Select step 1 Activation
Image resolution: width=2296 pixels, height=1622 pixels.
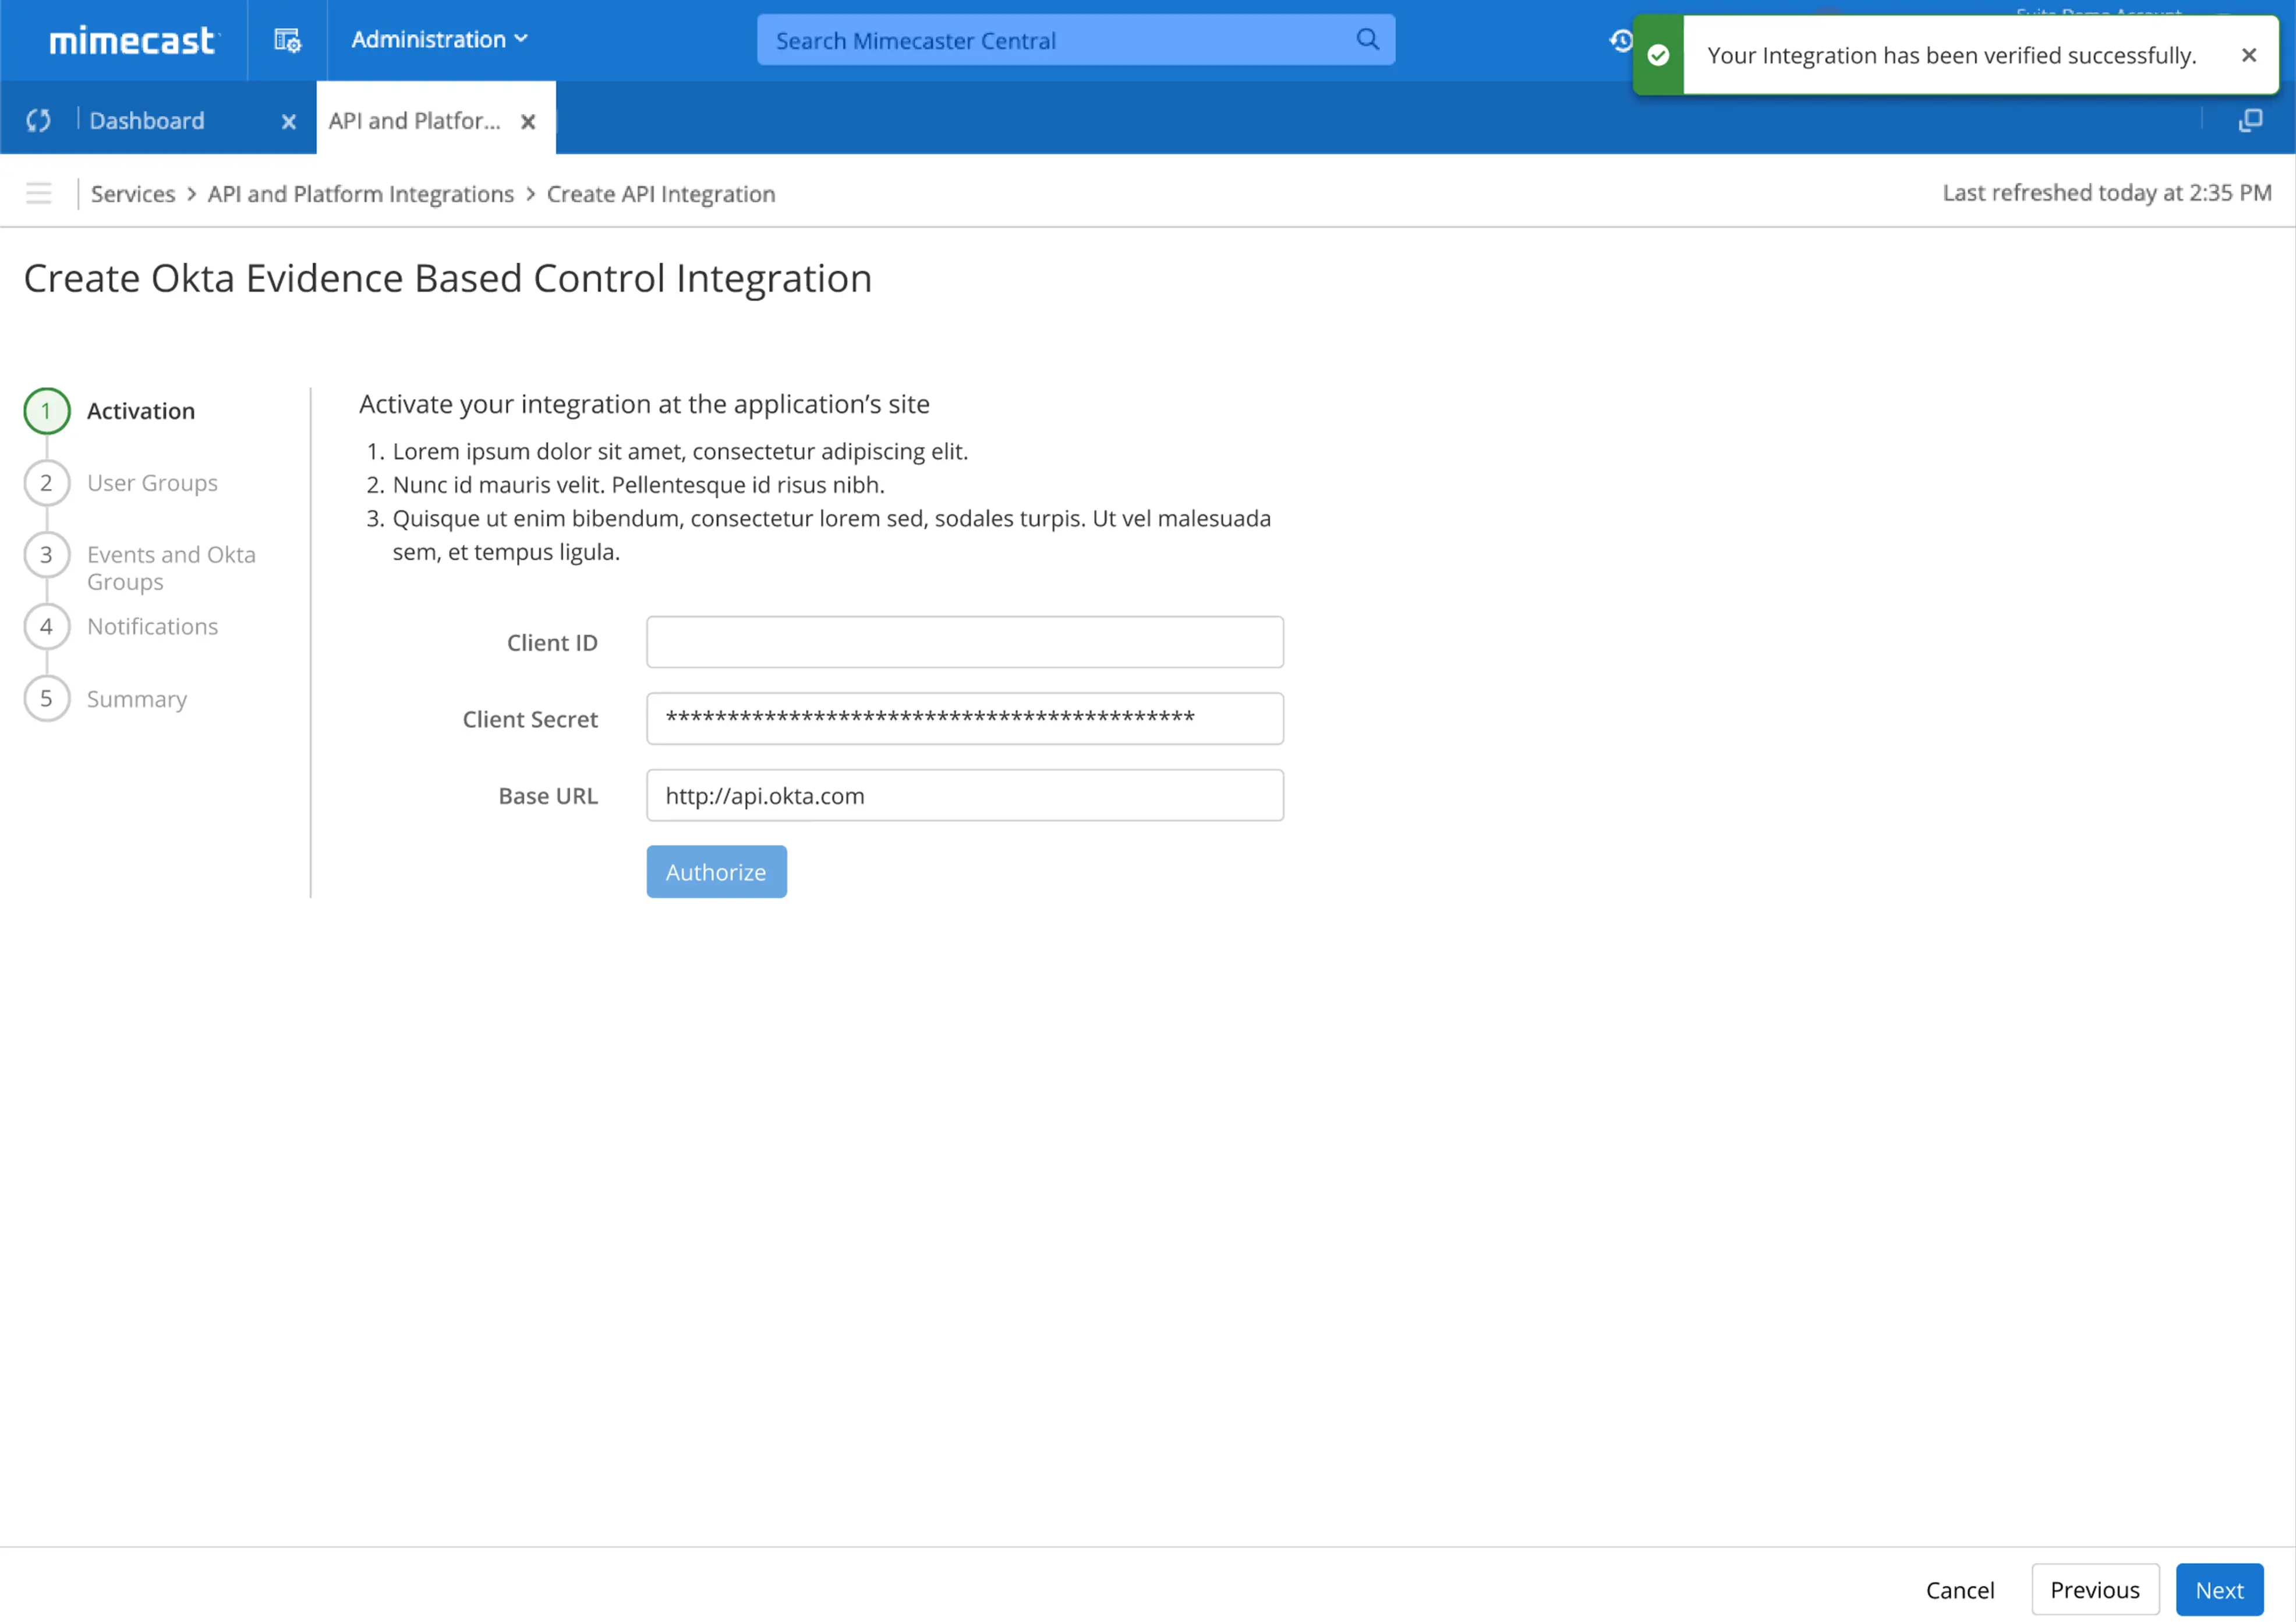coord(110,411)
